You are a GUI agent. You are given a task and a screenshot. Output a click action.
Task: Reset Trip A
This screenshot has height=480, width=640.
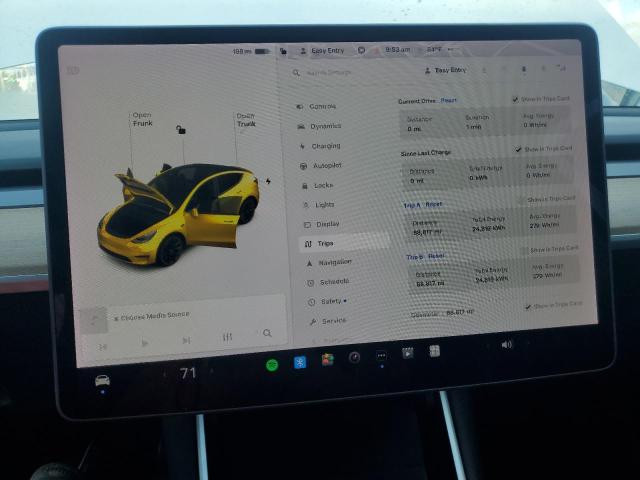[x=434, y=204]
